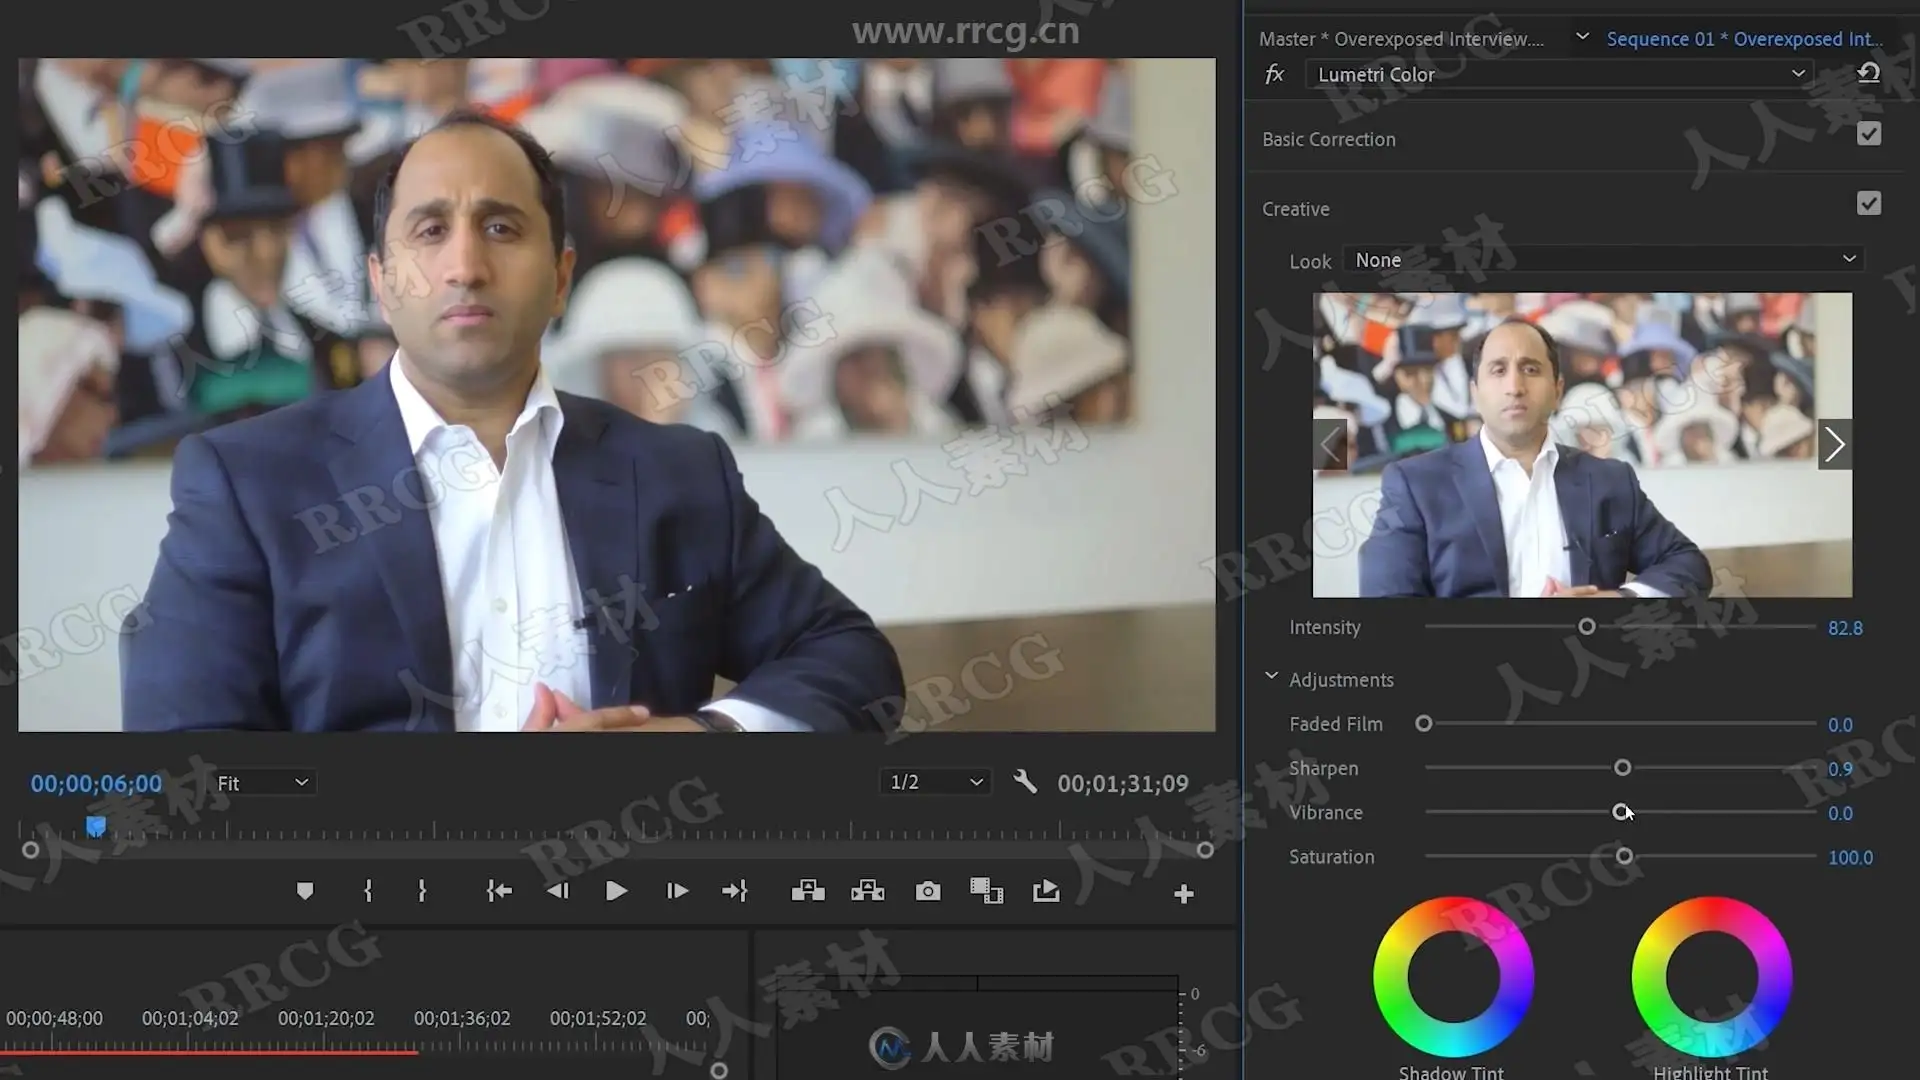
Task: Click the Mark In bracket icon
Action: 368,891
